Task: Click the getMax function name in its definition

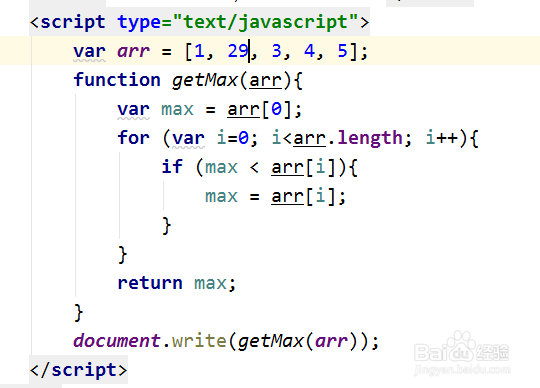Action: click(205, 81)
